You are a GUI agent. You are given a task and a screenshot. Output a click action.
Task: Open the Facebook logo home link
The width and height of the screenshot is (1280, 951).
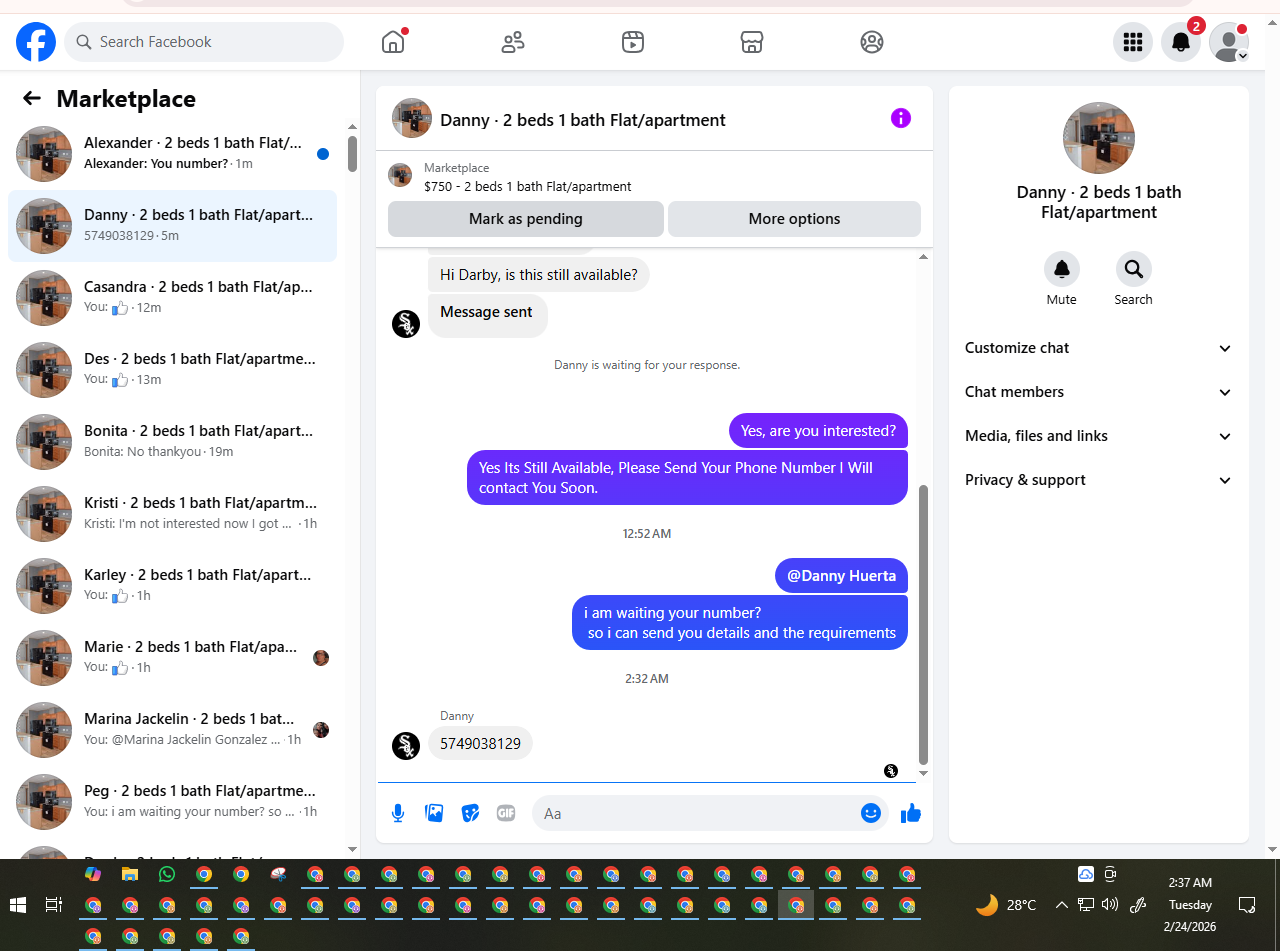(x=36, y=42)
